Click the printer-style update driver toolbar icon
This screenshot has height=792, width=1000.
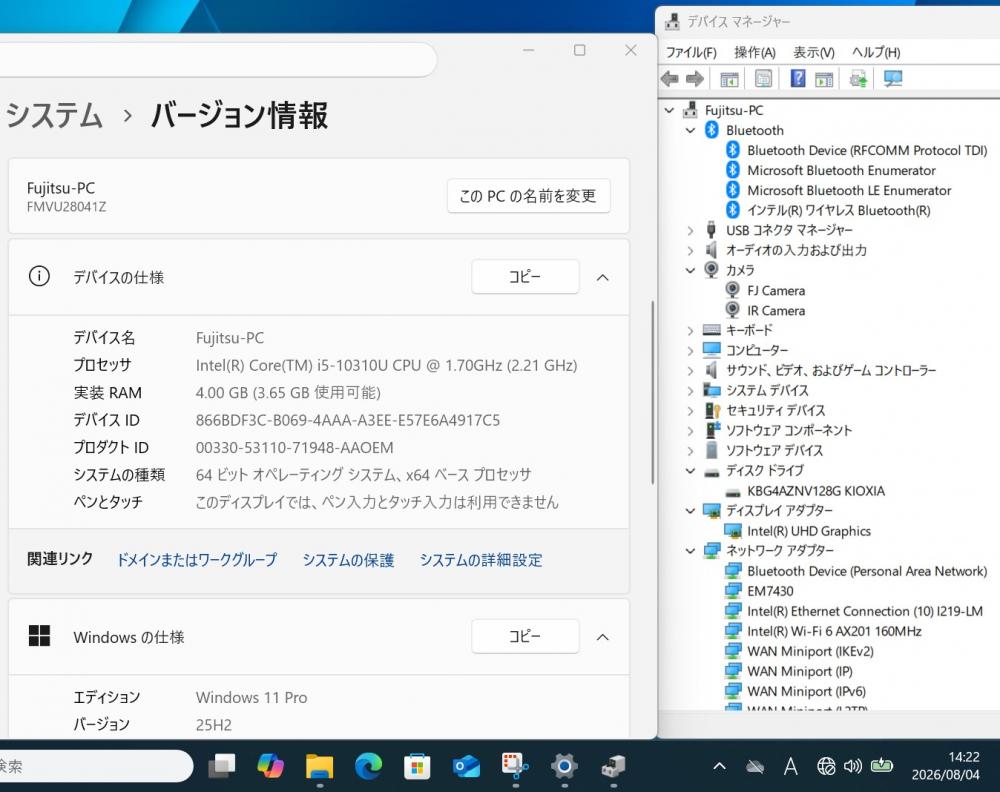858,79
